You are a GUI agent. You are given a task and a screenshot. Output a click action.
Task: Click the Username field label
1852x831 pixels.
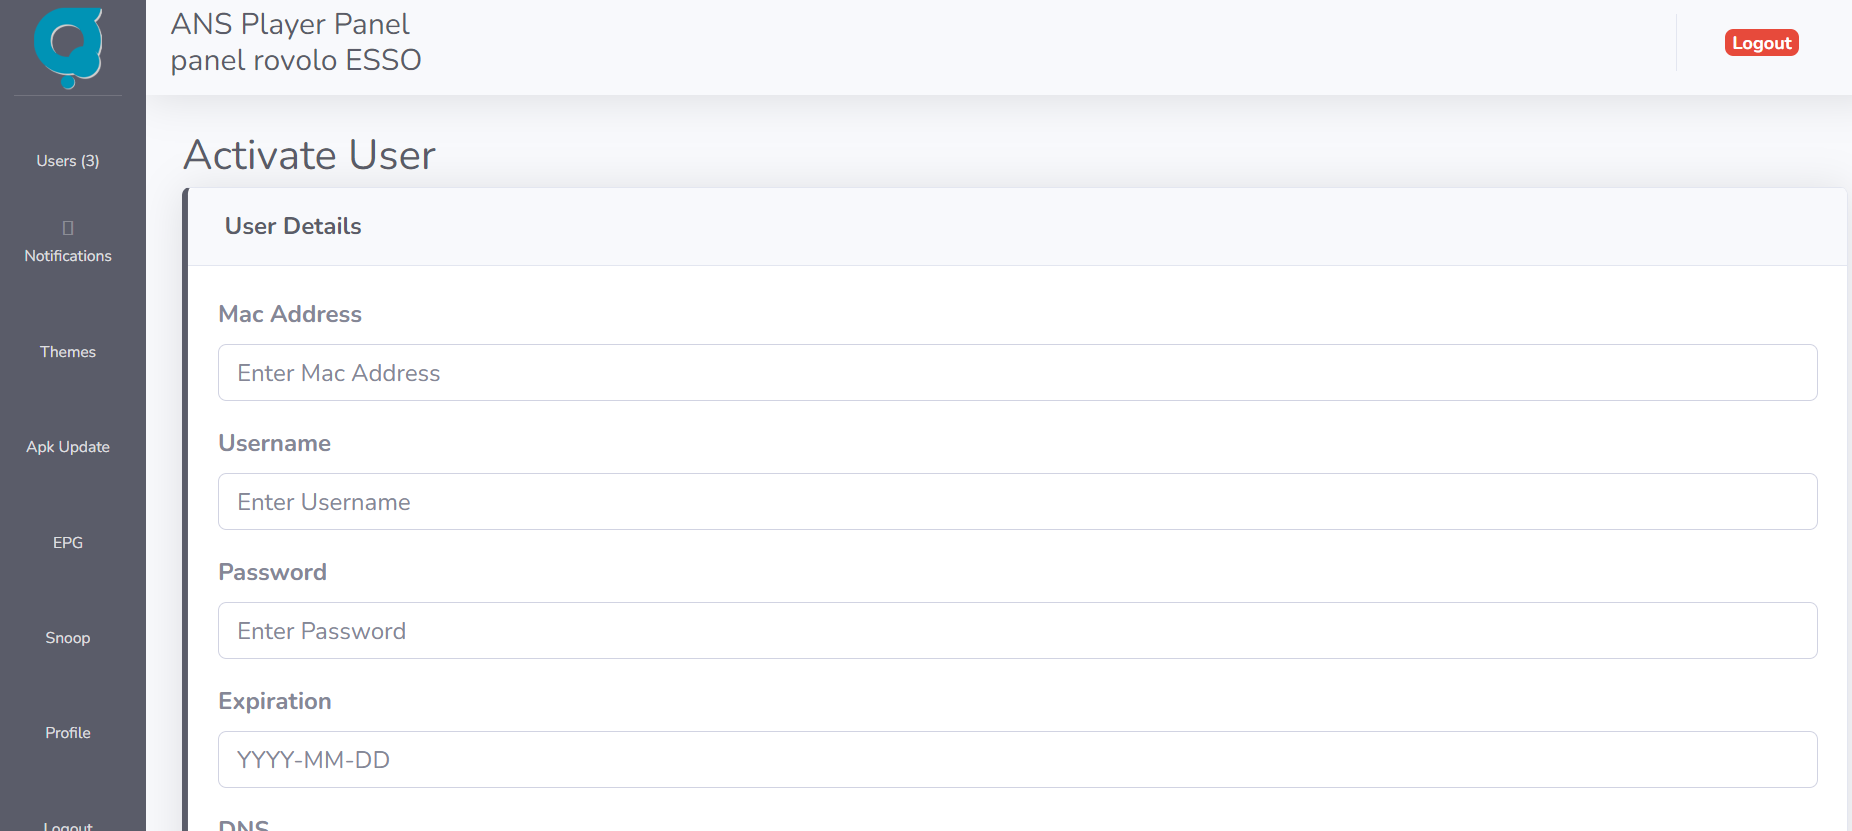(275, 443)
